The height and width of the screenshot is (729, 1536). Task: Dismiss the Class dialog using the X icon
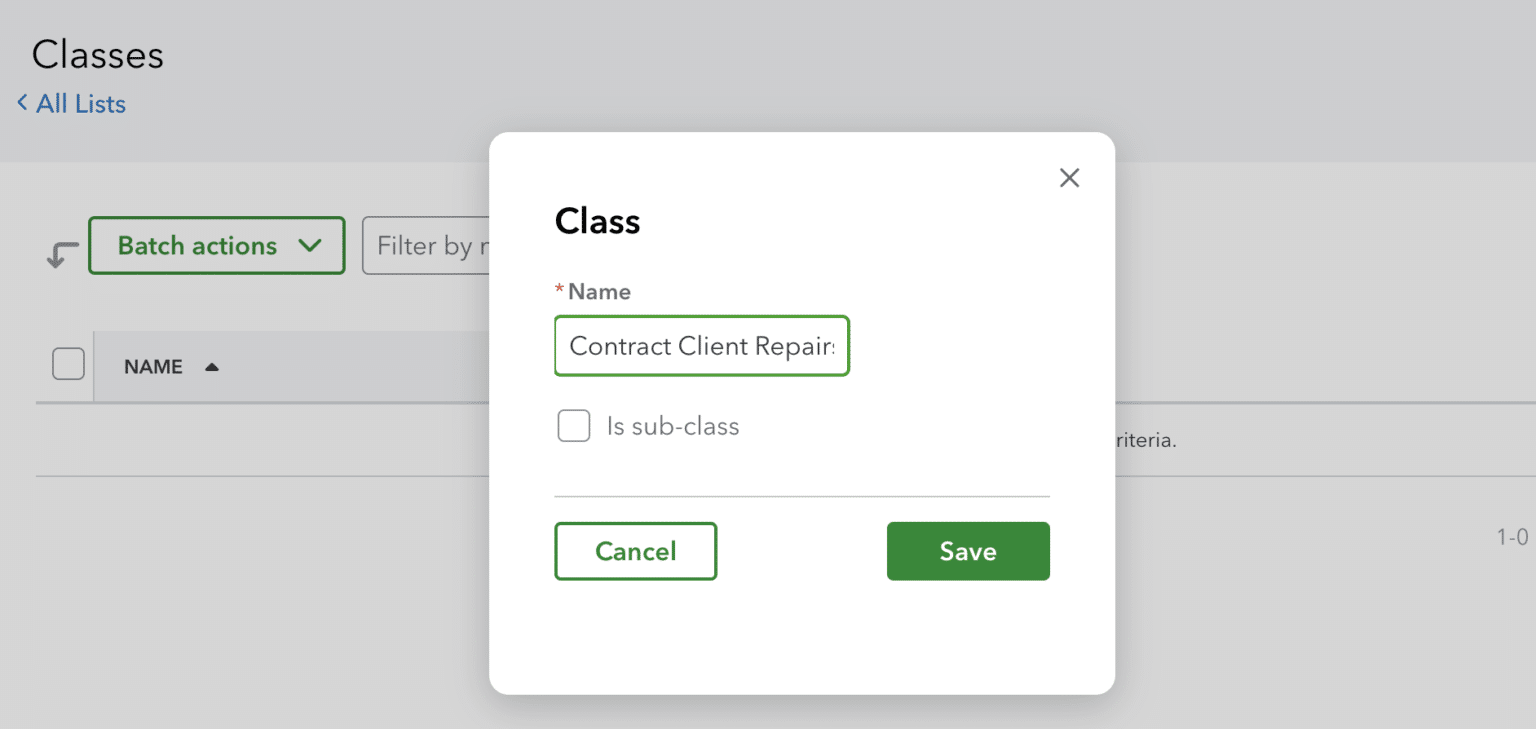click(1068, 177)
